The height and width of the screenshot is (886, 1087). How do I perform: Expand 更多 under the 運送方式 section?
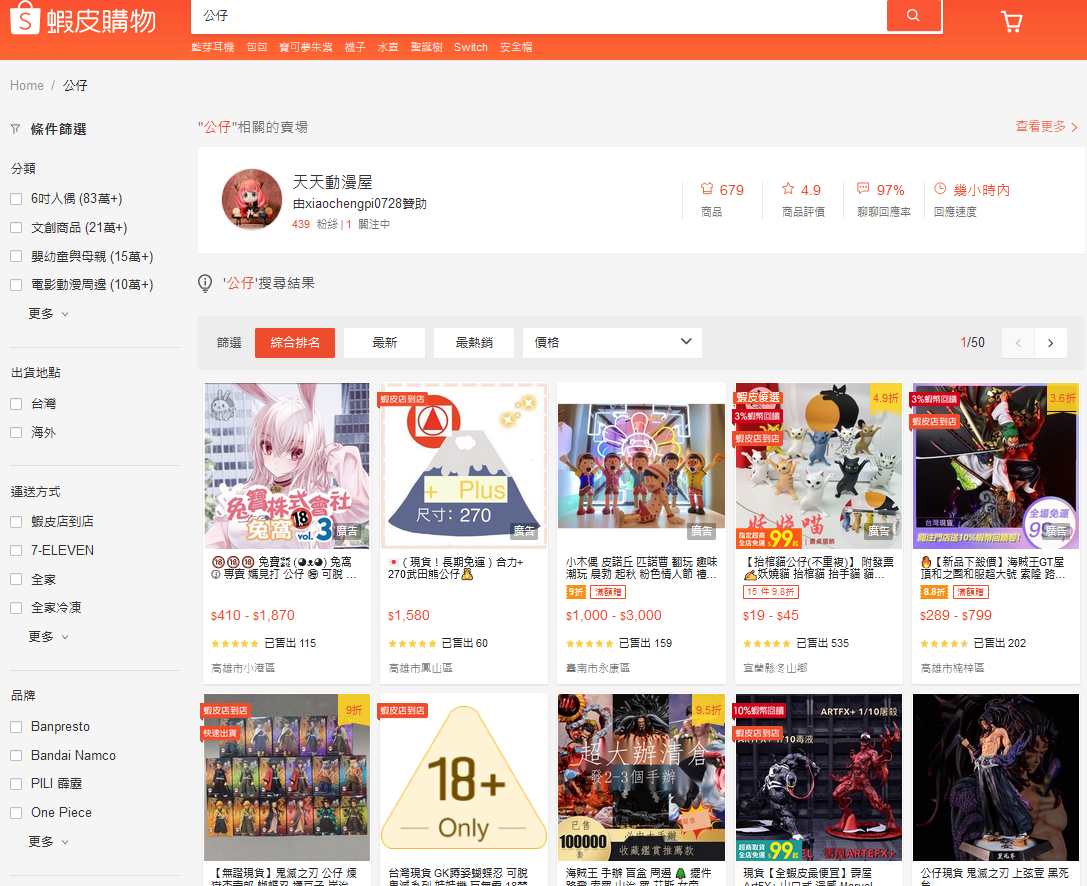[48, 636]
